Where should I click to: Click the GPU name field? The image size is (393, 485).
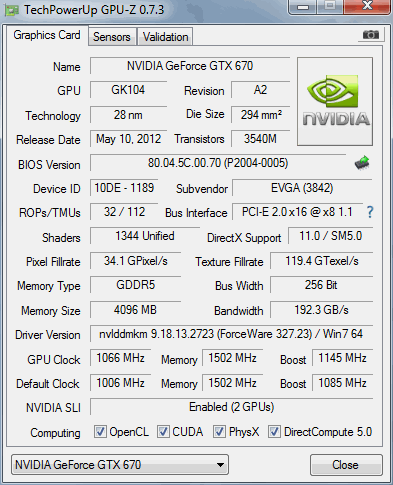[190, 66]
